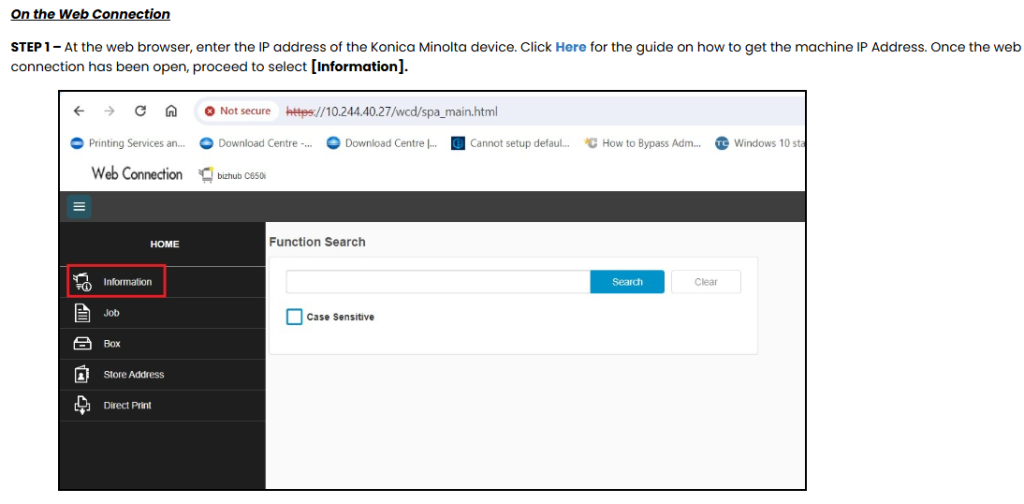The image size is (1024, 504).
Task: Click the browser home icon
Action: coord(171,111)
